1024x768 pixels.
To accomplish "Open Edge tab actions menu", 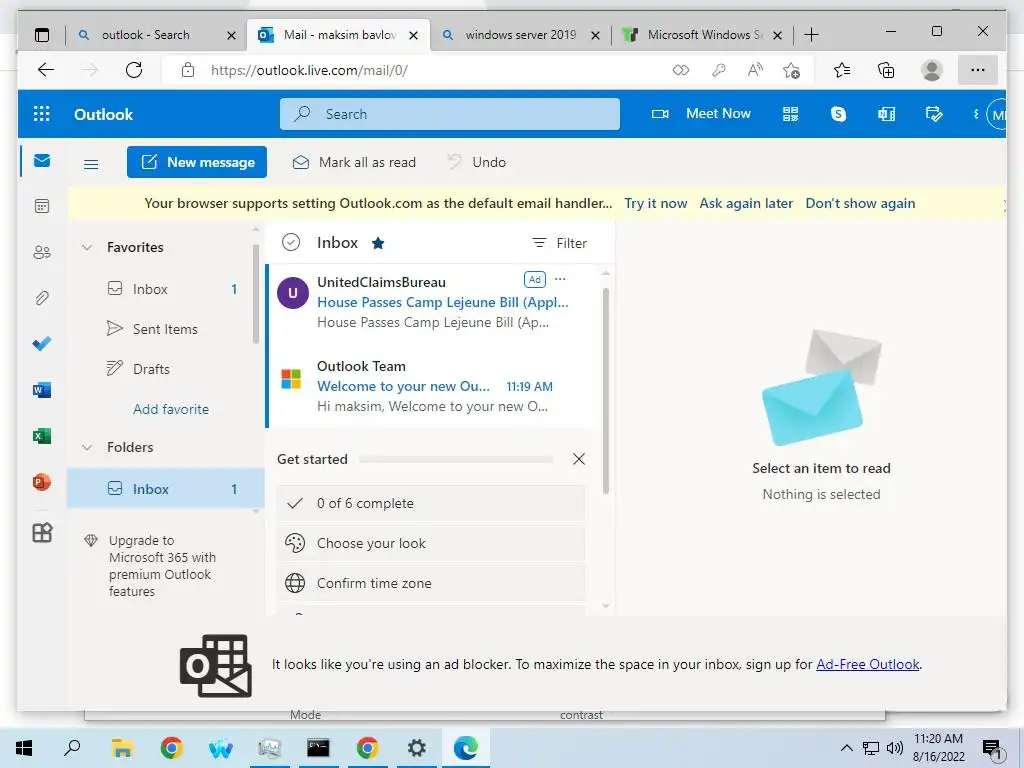I will pos(42,35).
